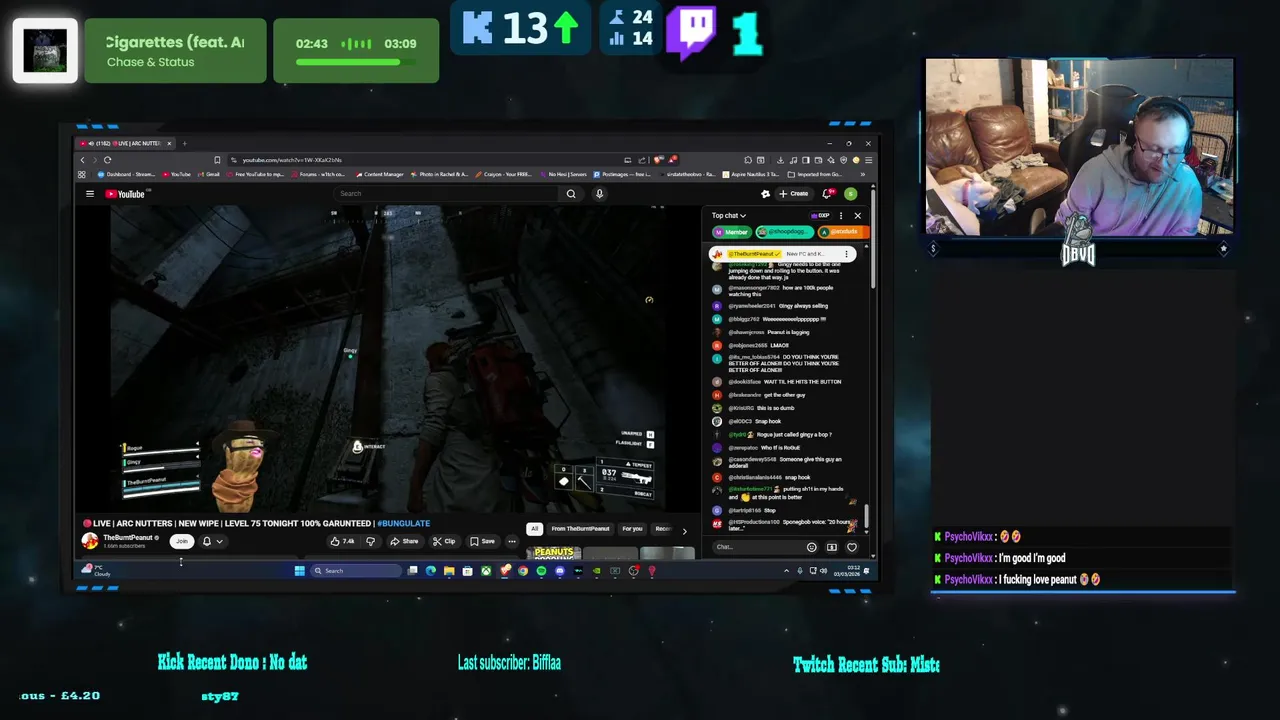Click the Windows taskbar Search box
Screen dimensions: 1280x720
(356, 571)
